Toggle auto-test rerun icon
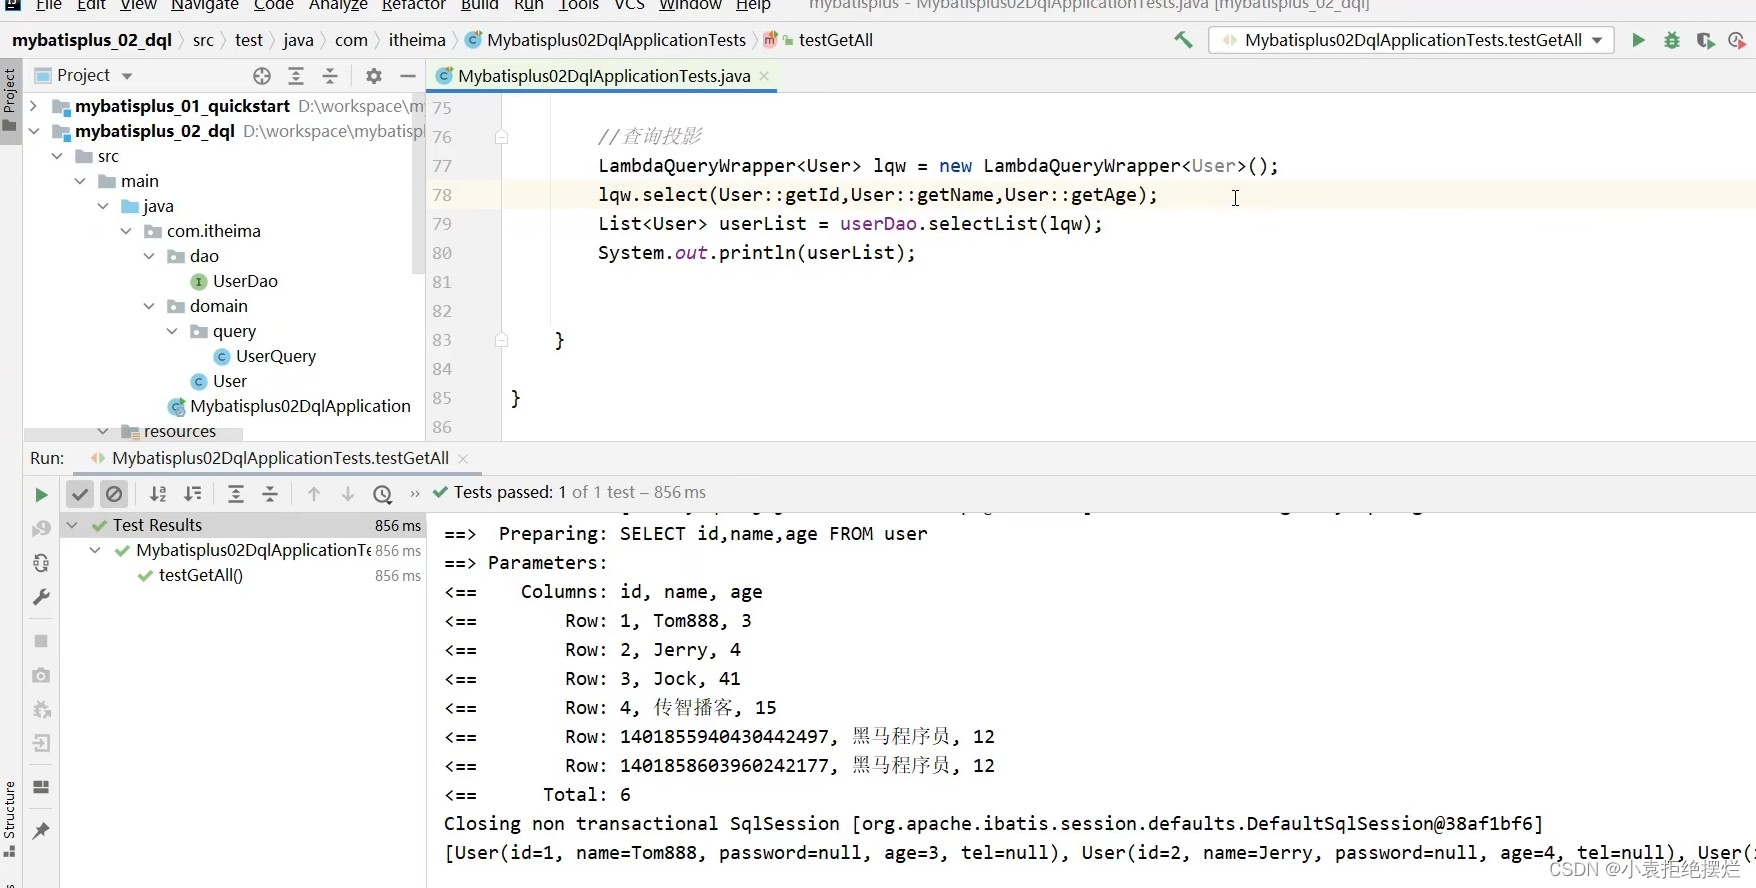Viewport: 1756px width, 888px height. 41,563
